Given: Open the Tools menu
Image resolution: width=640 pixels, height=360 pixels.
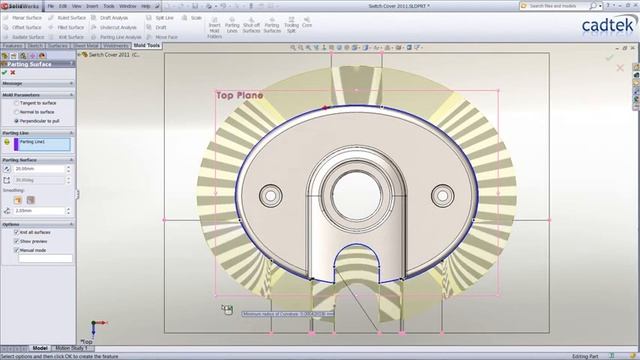Looking at the screenshot, I should point(109,6).
